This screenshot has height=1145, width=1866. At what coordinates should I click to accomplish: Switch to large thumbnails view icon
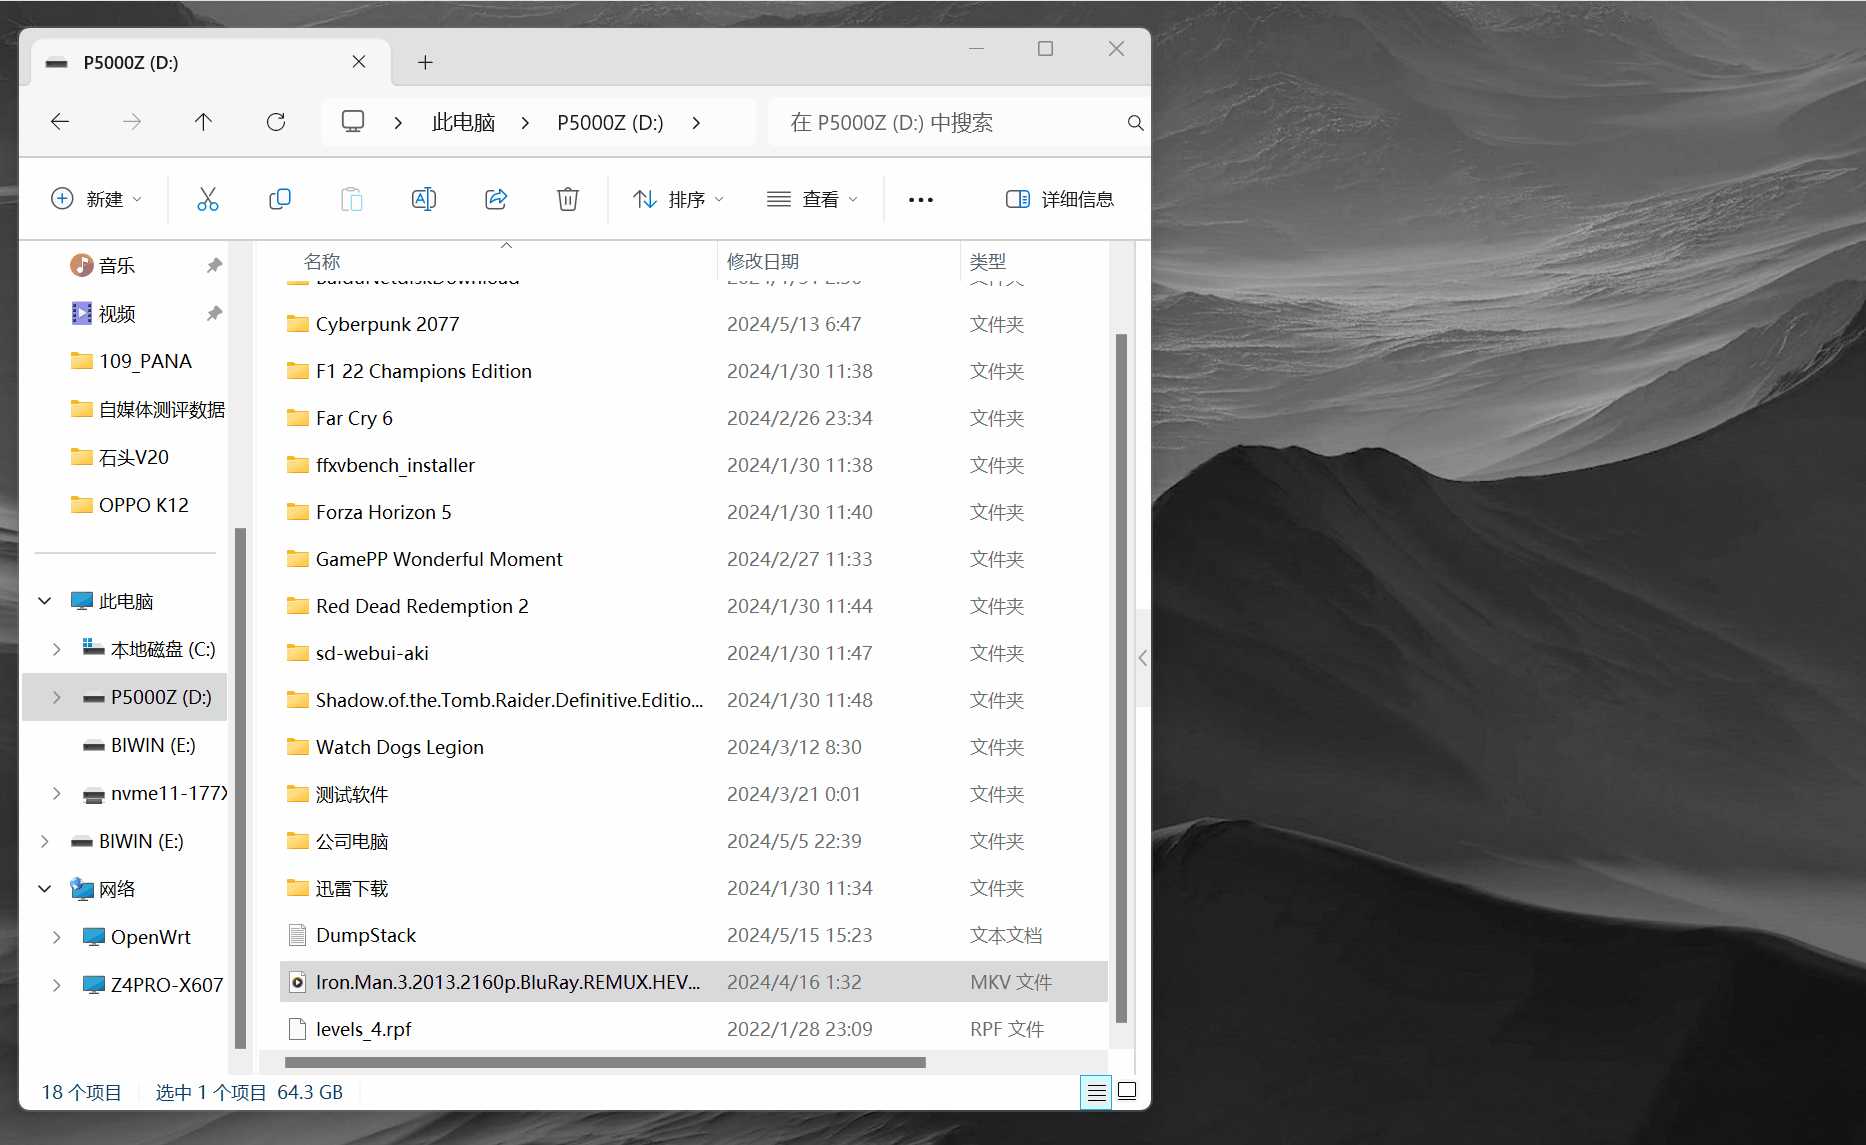(1127, 1092)
